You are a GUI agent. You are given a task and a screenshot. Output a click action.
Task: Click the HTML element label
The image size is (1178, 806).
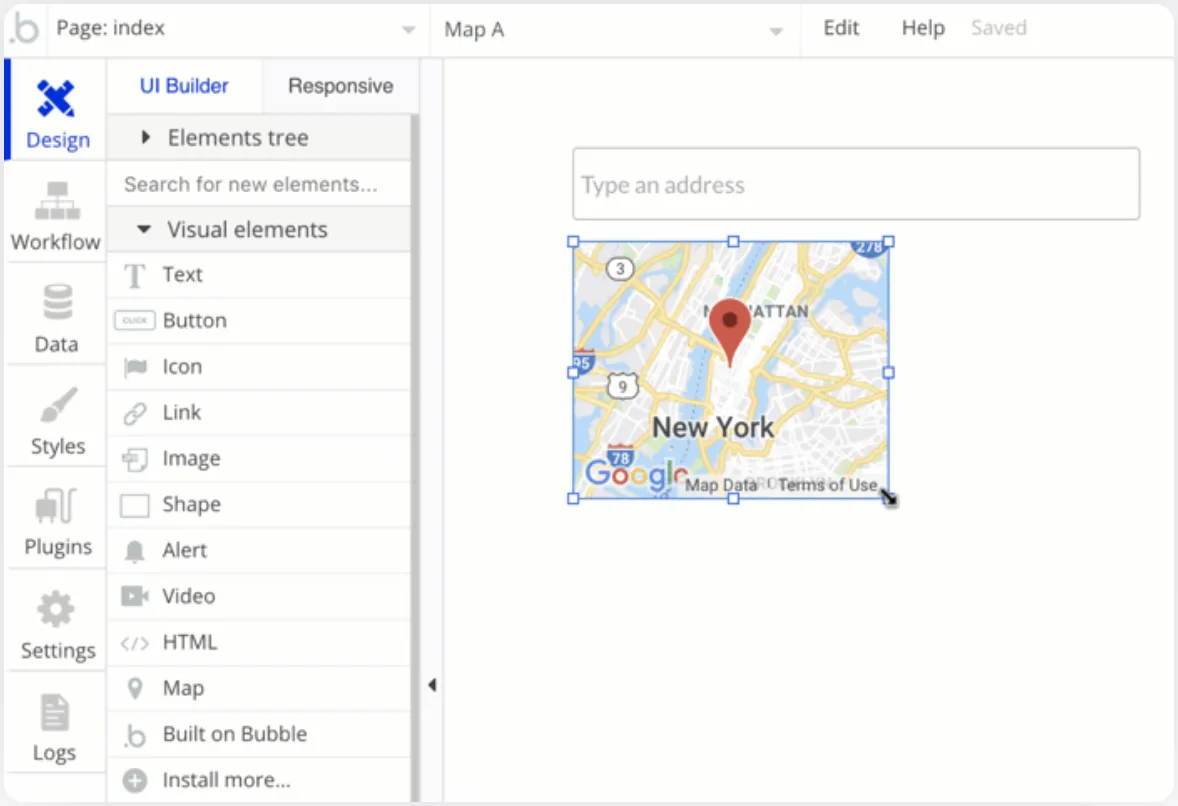coord(190,642)
